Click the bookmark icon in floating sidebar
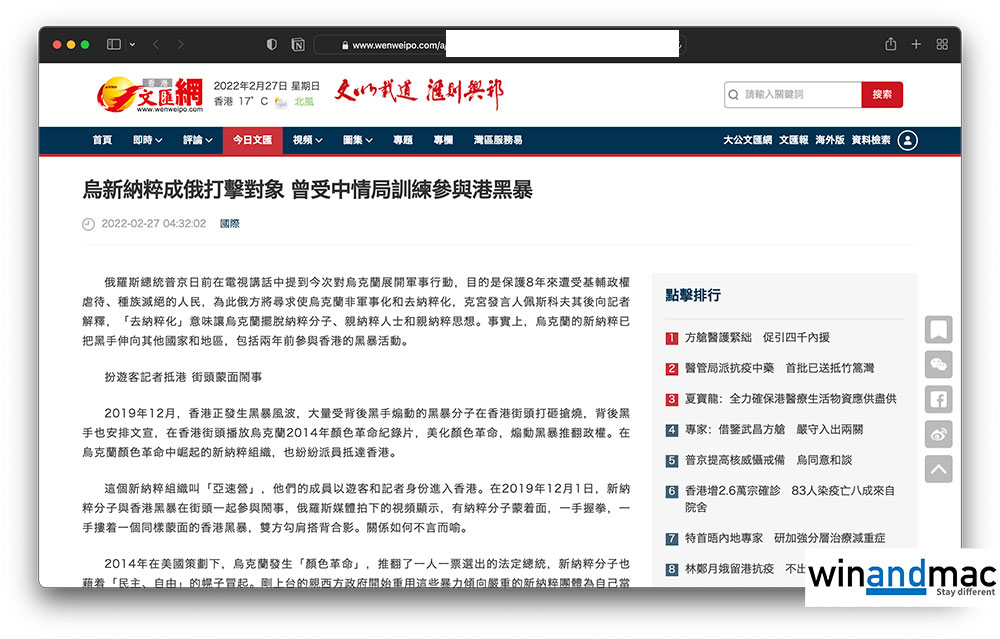1000x639 pixels. click(x=938, y=329)
